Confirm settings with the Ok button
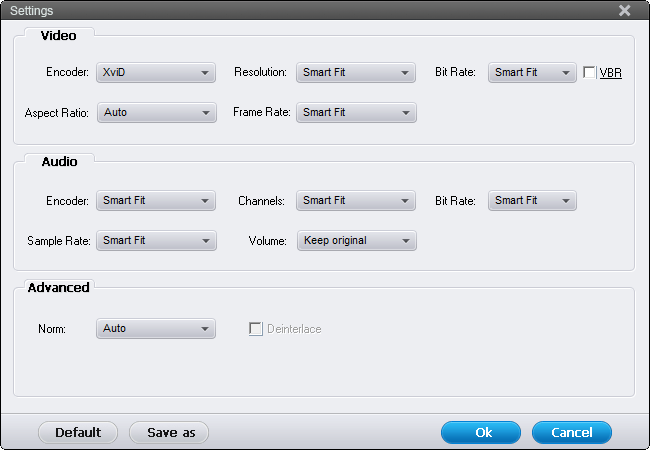This screenshot has height=450, width=650. click(x=481, y=433)
